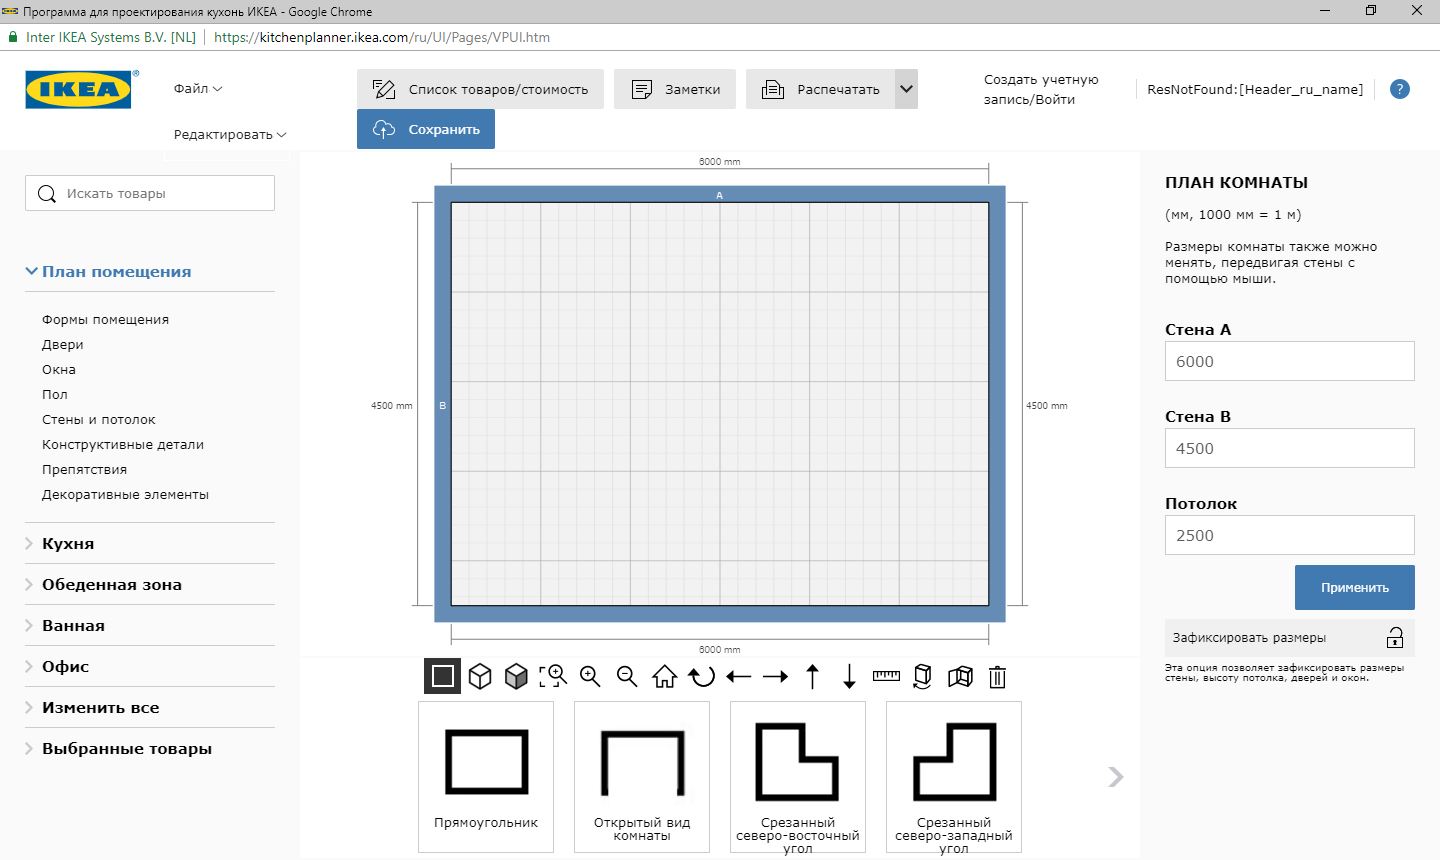
Task: Open Декоративные элементы sidebar item
Action: pyautogui.click(x=125, y=495)
